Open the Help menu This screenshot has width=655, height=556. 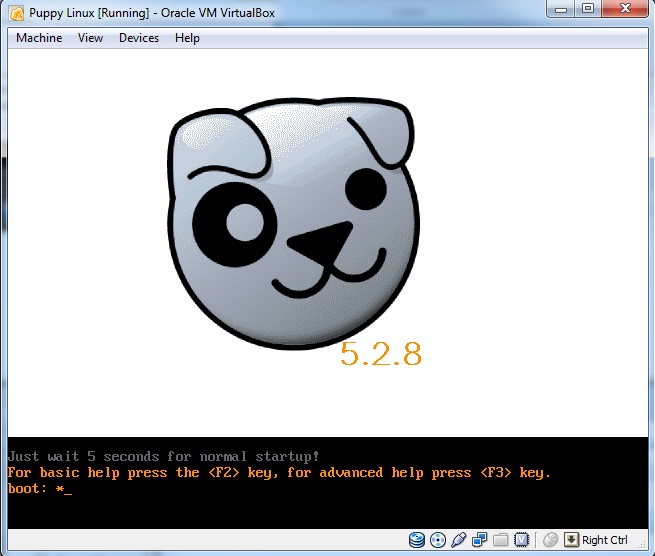187,38
